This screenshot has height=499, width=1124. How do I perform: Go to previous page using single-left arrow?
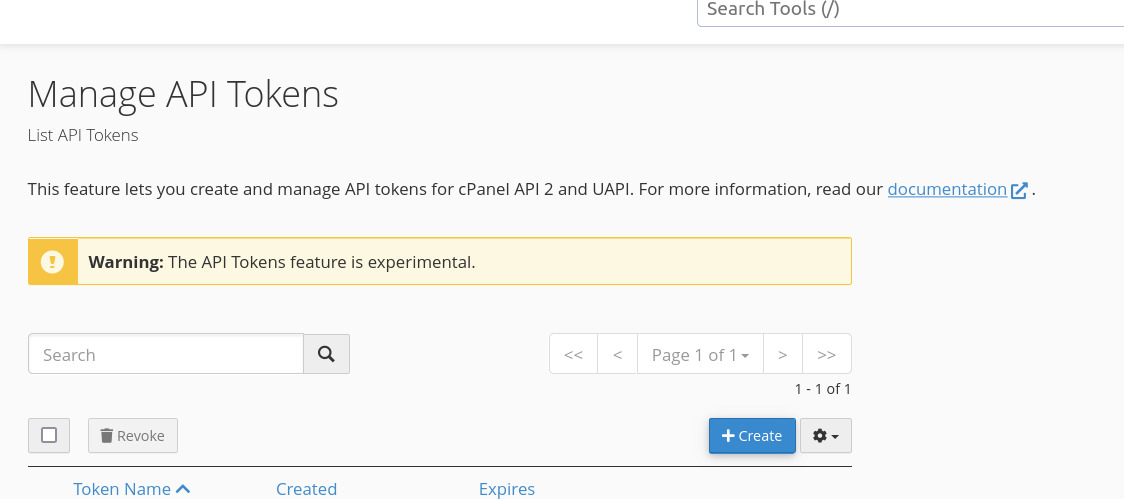click(617, 354)
